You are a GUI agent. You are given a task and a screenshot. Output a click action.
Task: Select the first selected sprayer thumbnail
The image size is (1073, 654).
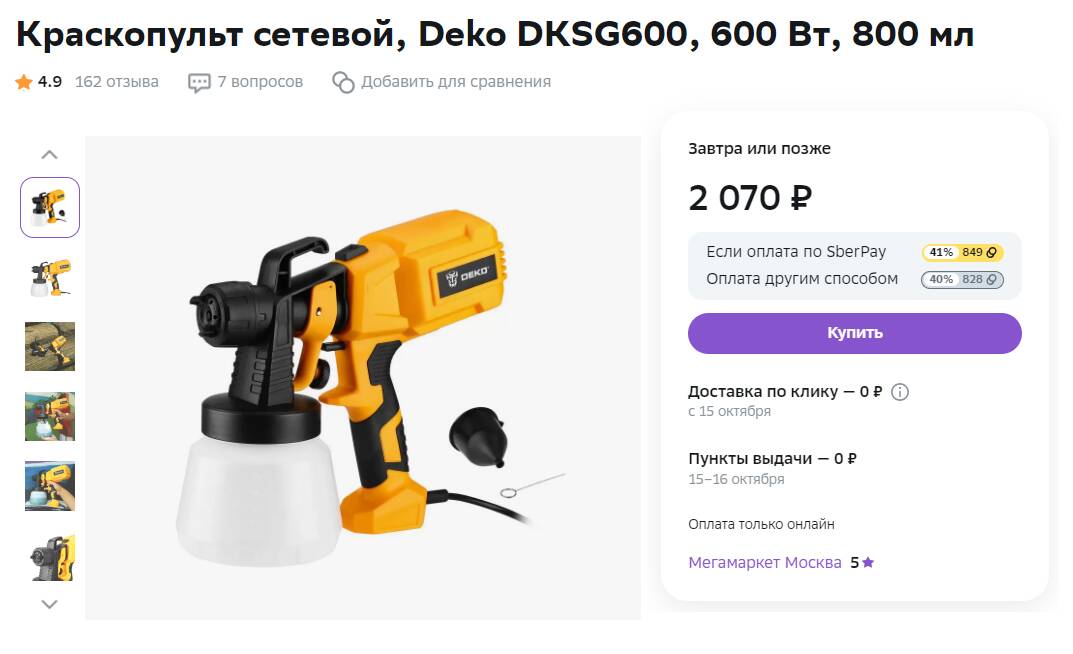click(50, 207)
